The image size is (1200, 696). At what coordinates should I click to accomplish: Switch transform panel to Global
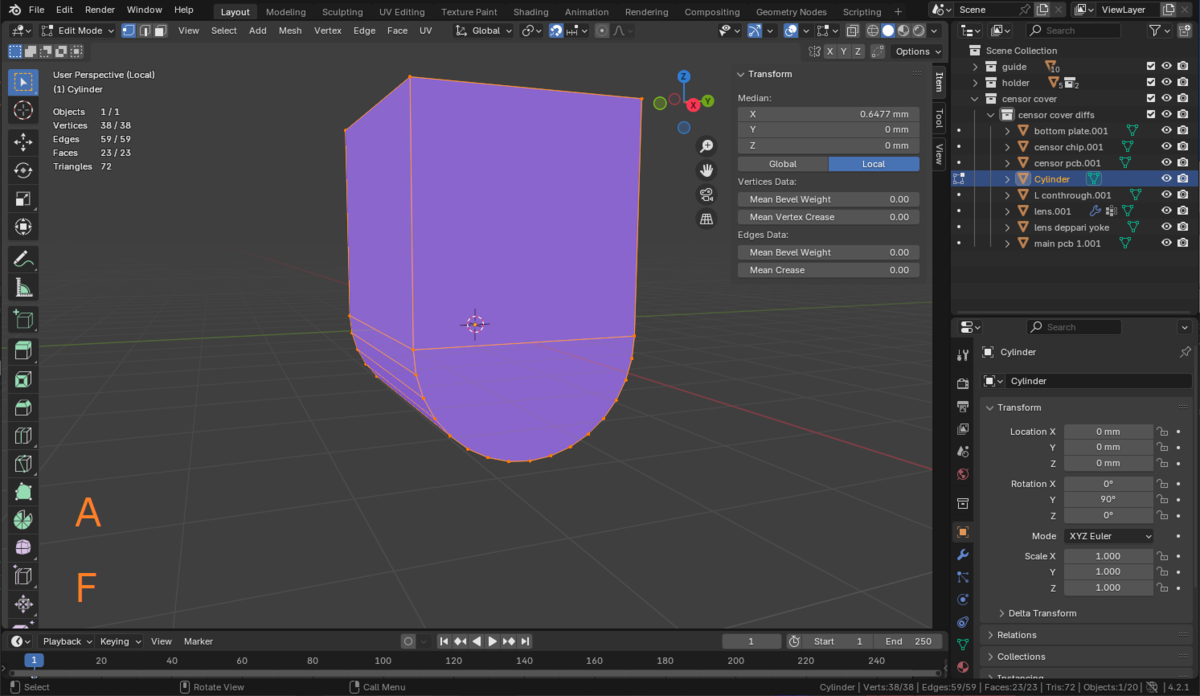click(783, 164)
